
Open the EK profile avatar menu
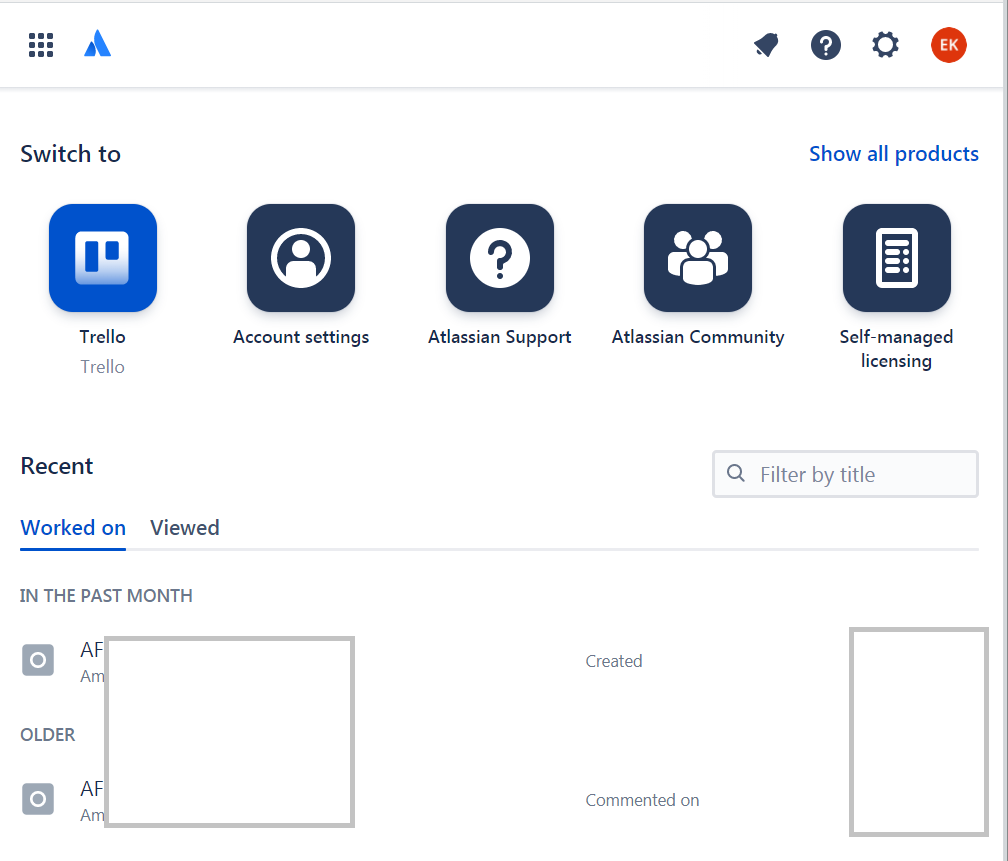coord(948,45)
